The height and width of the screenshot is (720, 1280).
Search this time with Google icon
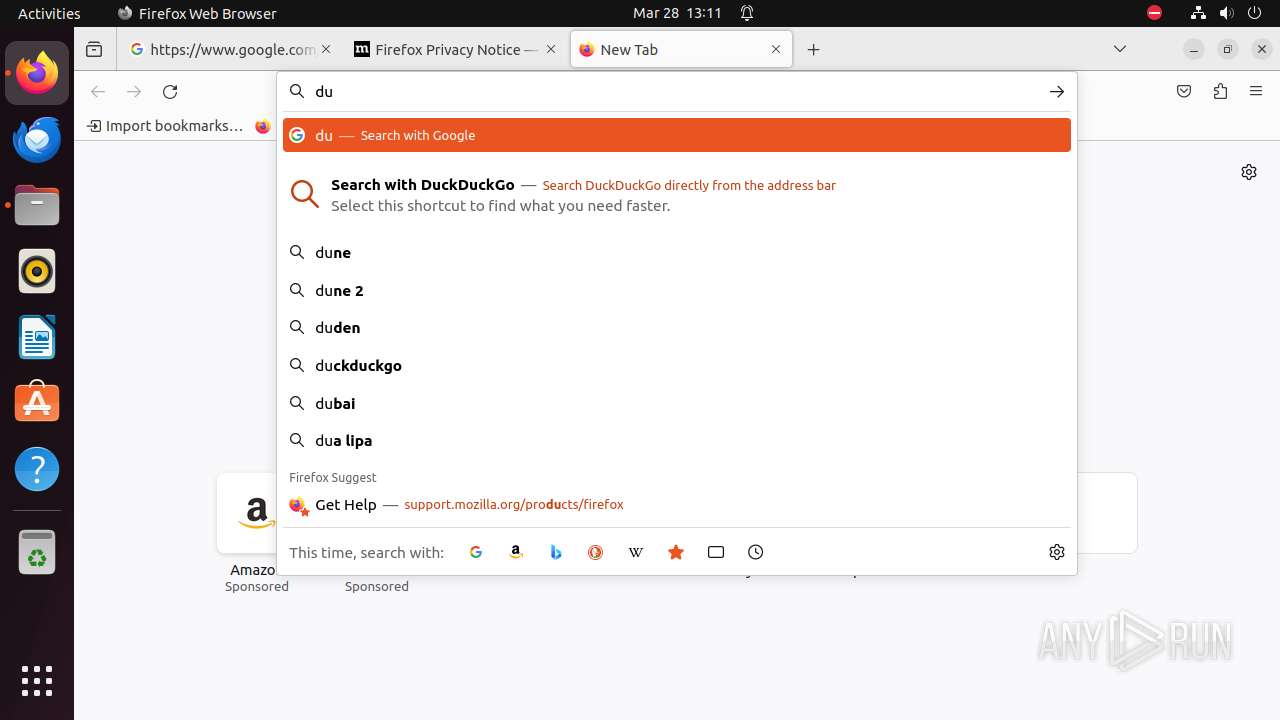tap(476, 552)
